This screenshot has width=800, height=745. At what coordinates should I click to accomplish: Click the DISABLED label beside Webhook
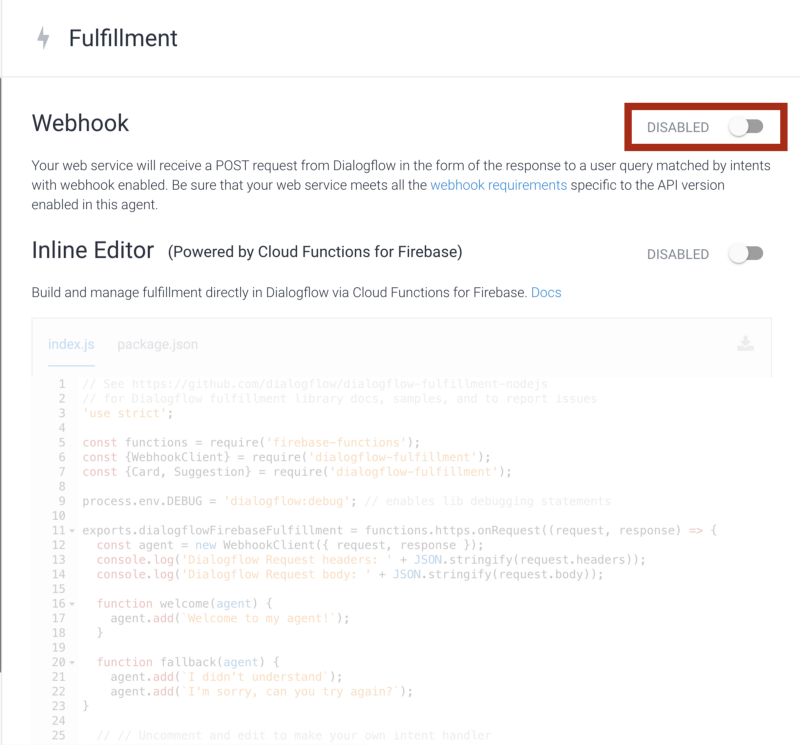click(x=677, y=127)
